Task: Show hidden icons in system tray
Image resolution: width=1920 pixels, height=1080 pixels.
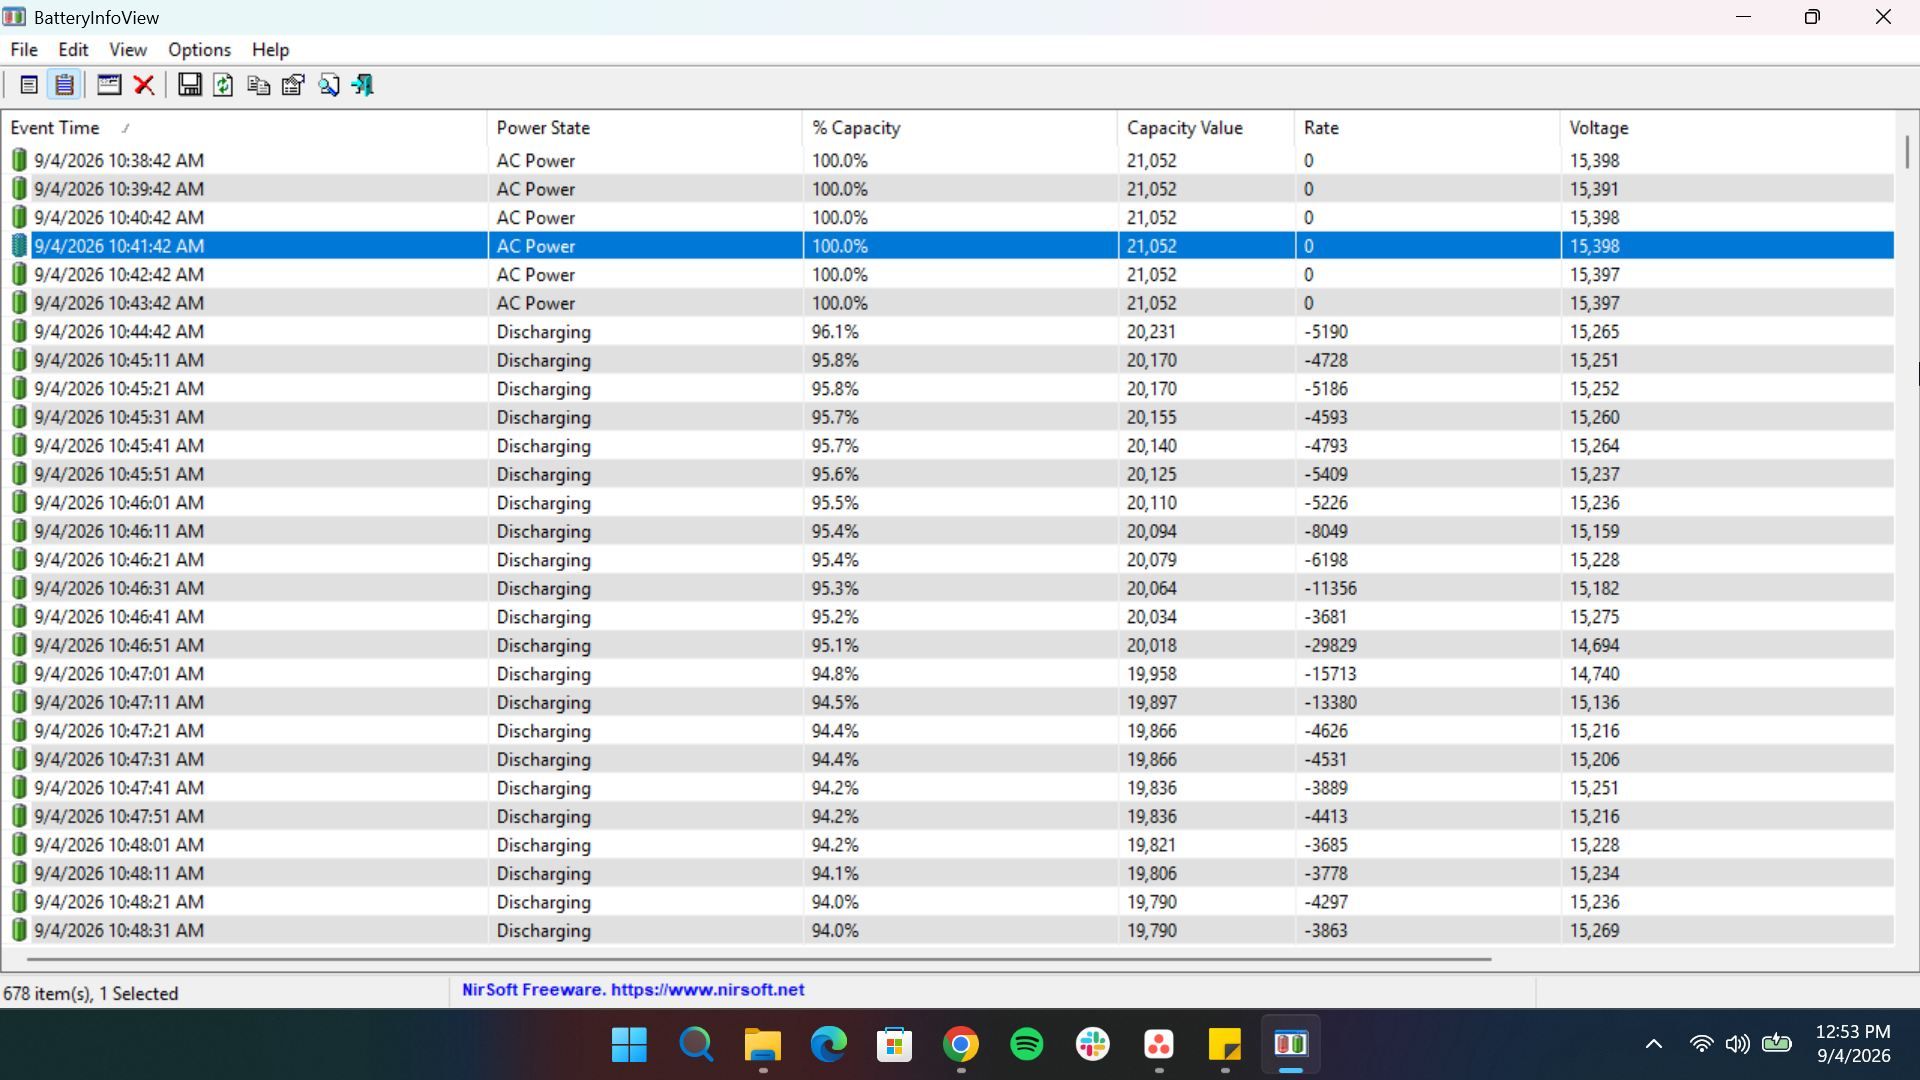Action: coord(1654,1044)
